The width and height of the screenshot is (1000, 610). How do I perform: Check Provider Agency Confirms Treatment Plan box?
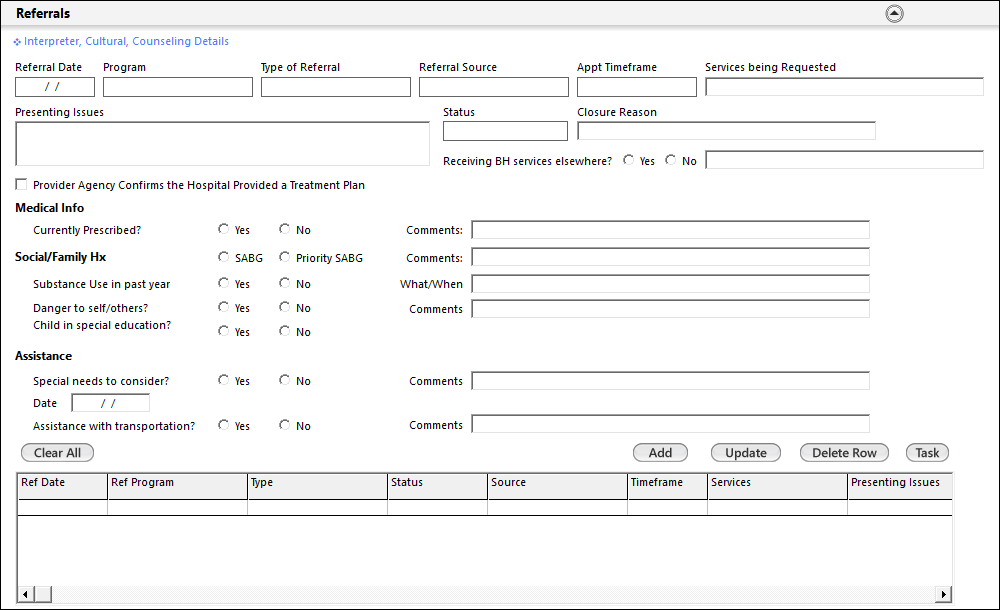pyautogui.click(x=21, y=185)
